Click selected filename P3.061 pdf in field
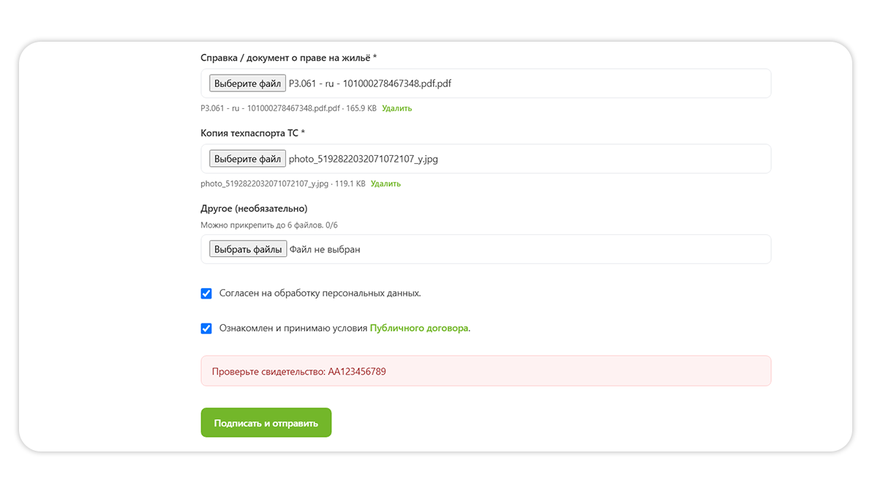The image size is (872, 491). pyautogui.click(x=370, y=83)
